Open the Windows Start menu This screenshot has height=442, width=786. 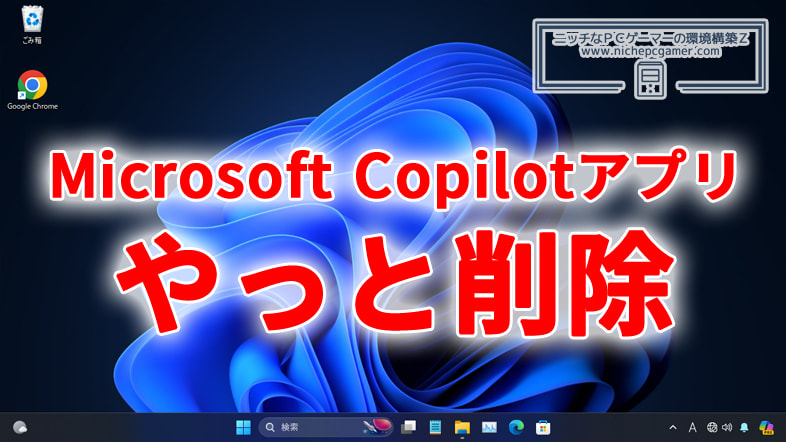[x=243, y=427]
